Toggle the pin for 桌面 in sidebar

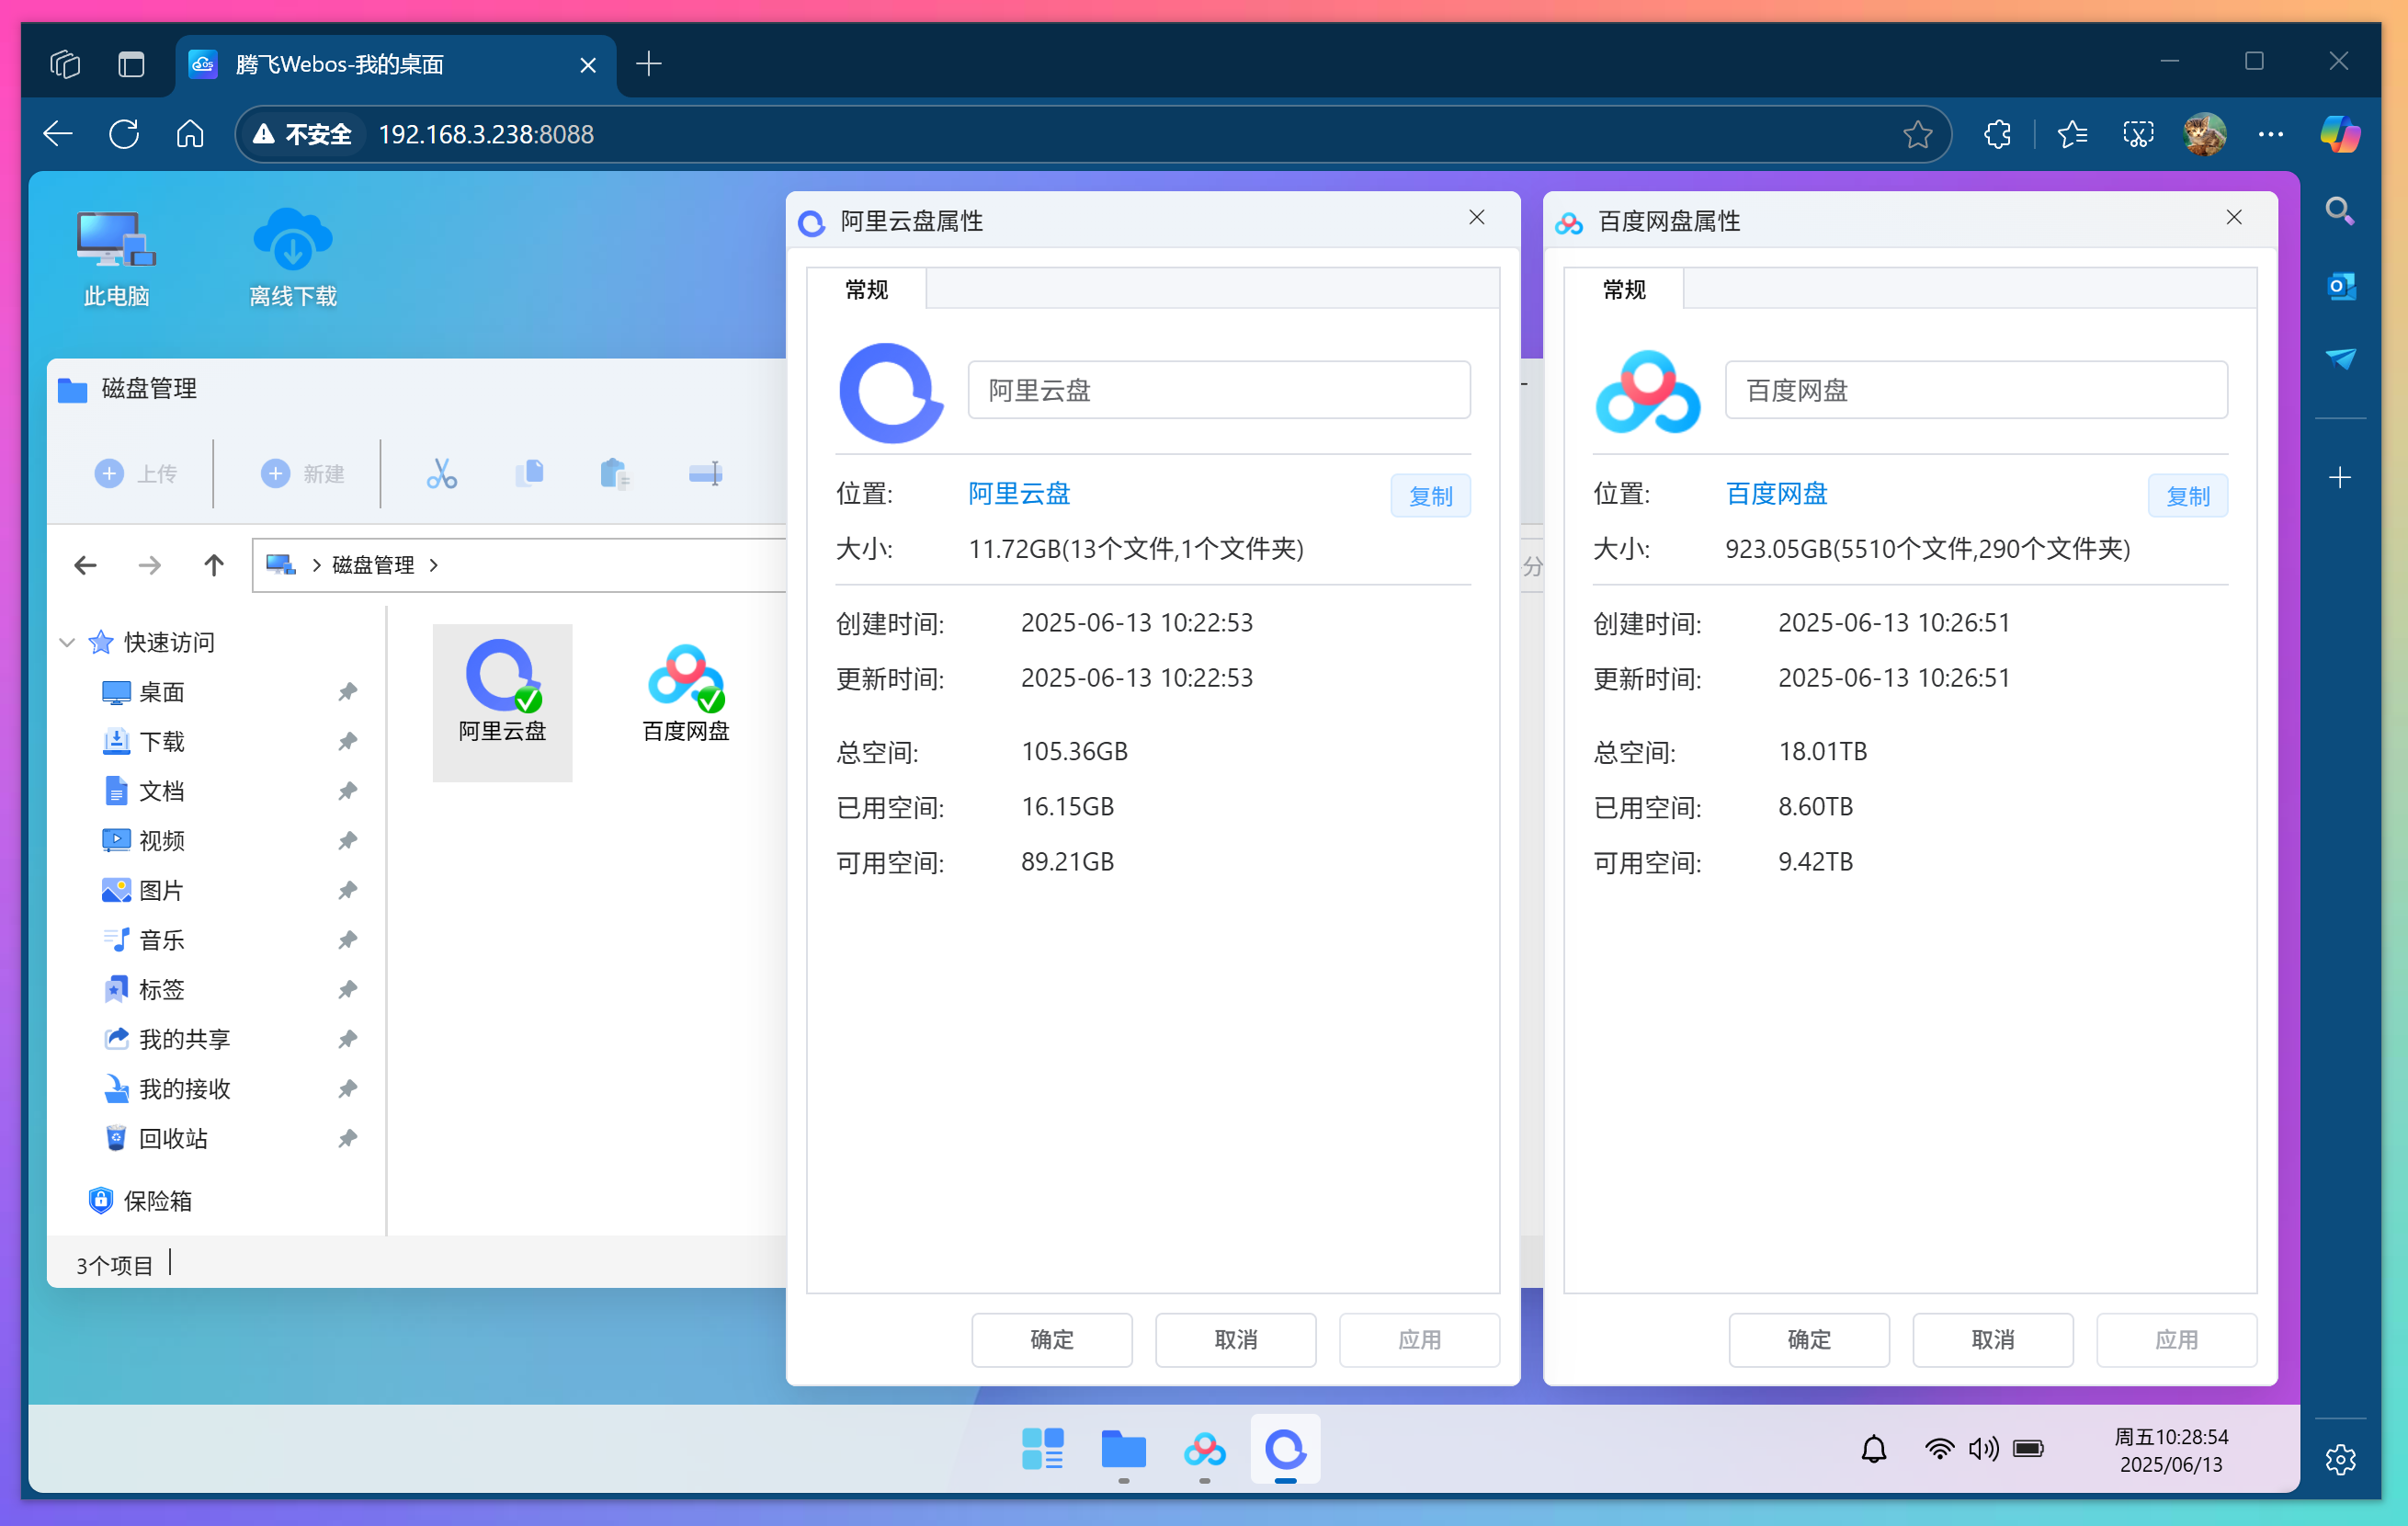tap(347, 691)
